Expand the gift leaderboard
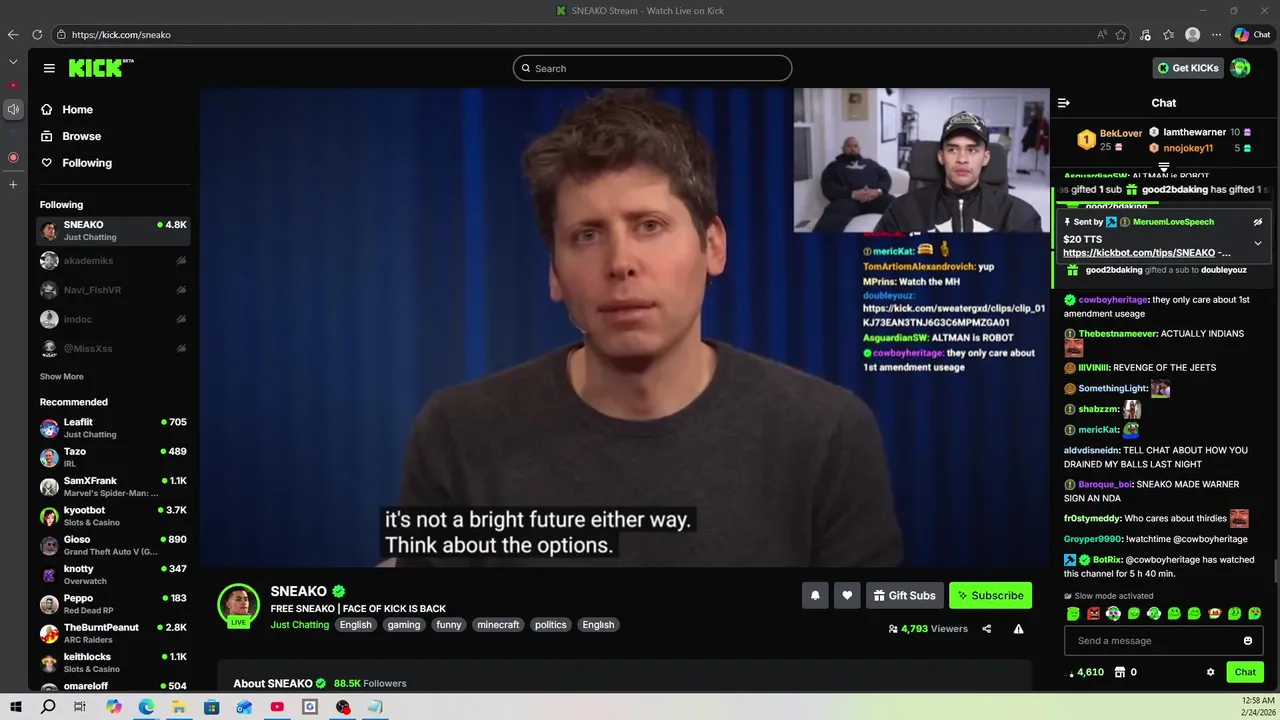 tap(1164, 167)
